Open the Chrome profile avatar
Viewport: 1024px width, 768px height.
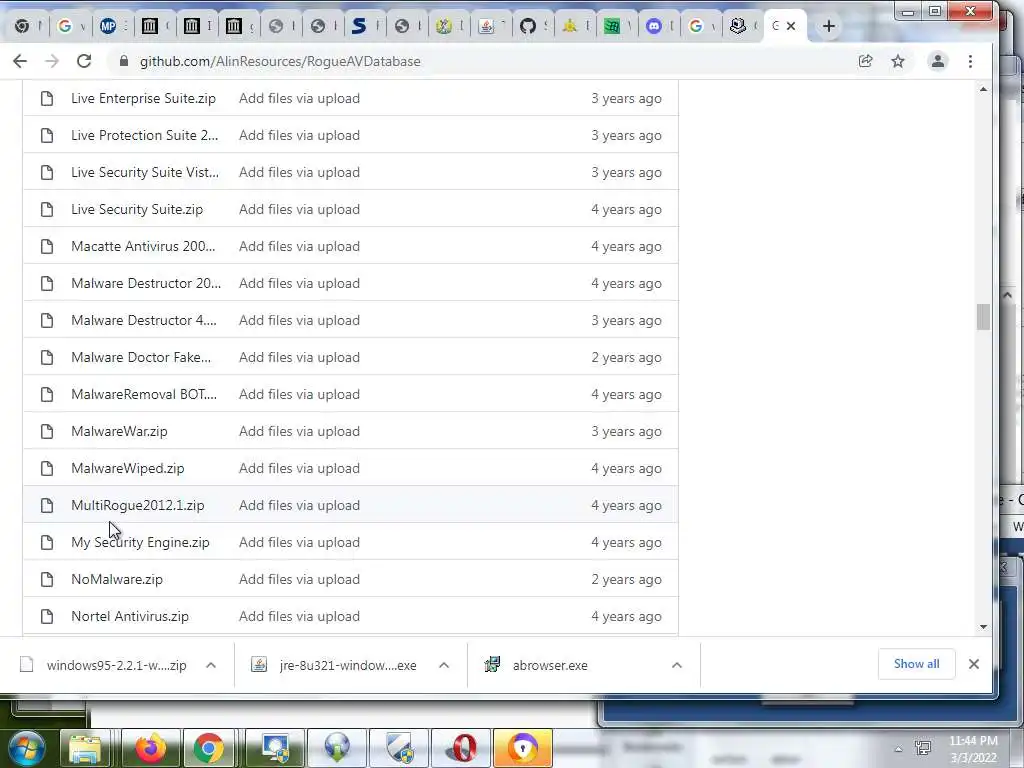938,61
